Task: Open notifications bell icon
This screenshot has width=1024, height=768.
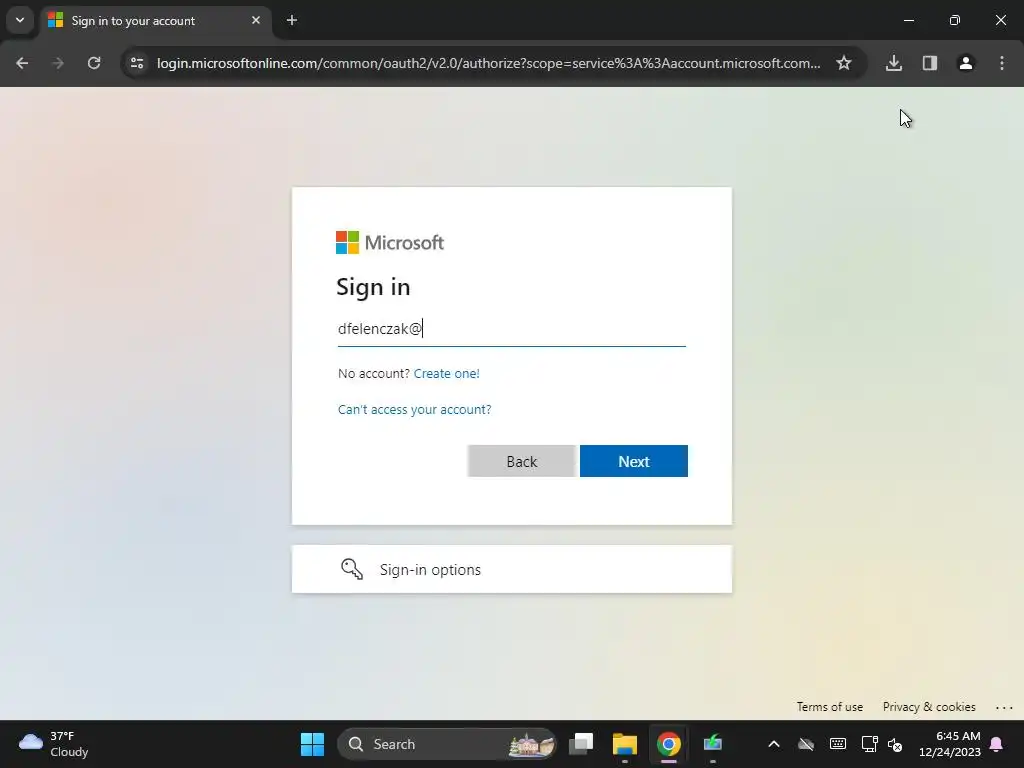Action: click(x=997, y=744)
